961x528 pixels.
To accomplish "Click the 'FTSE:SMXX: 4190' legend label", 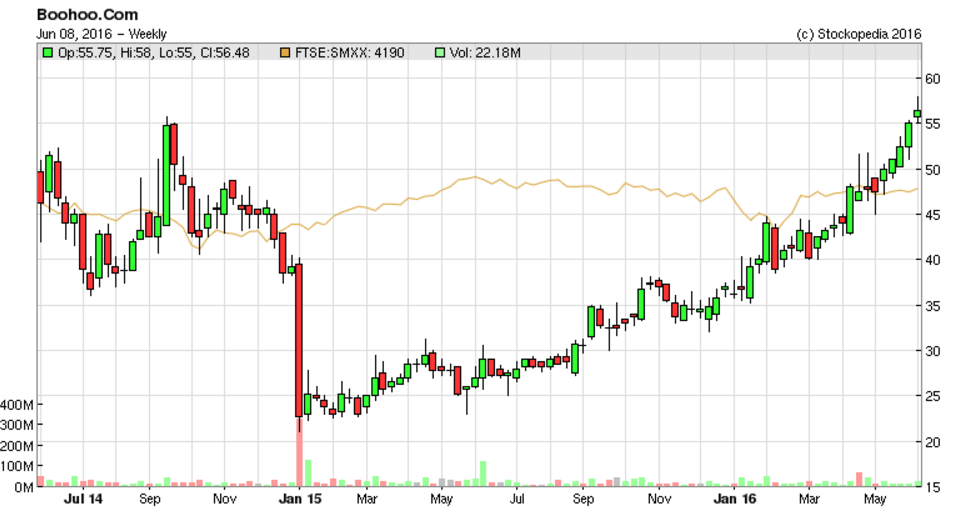I will click(x=349, y=53).
